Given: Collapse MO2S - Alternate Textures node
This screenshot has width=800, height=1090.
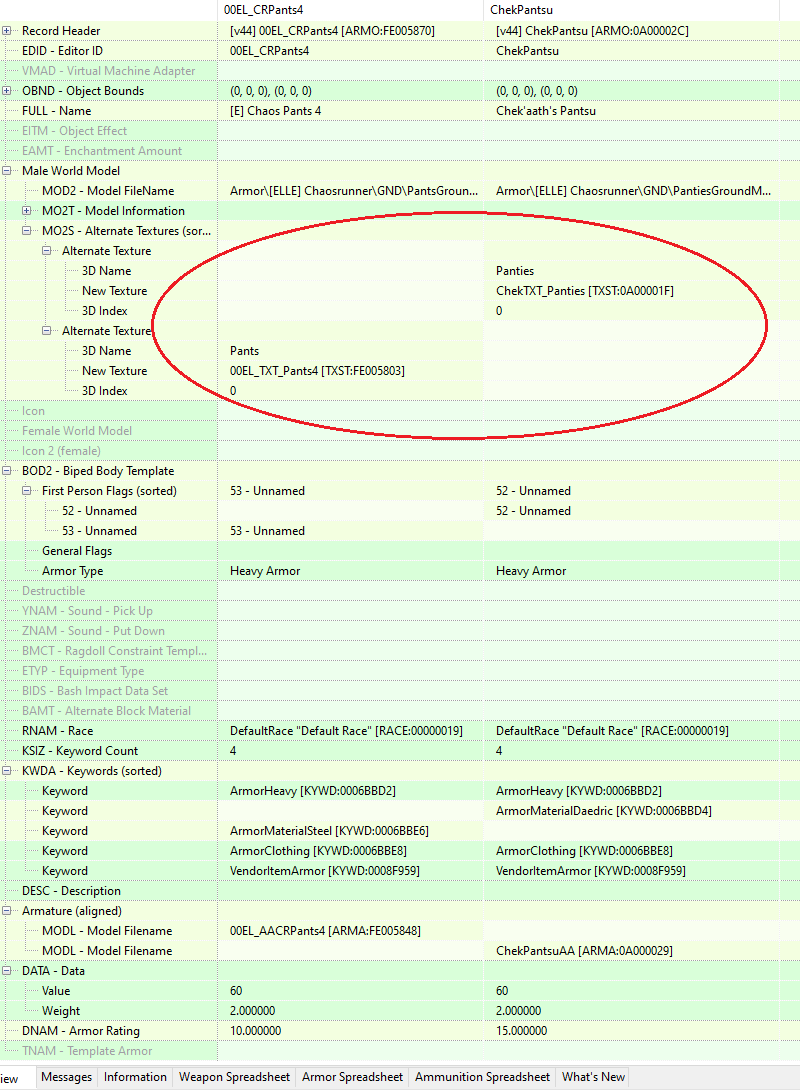Looking at the screenshot, I should coord(26,231).
